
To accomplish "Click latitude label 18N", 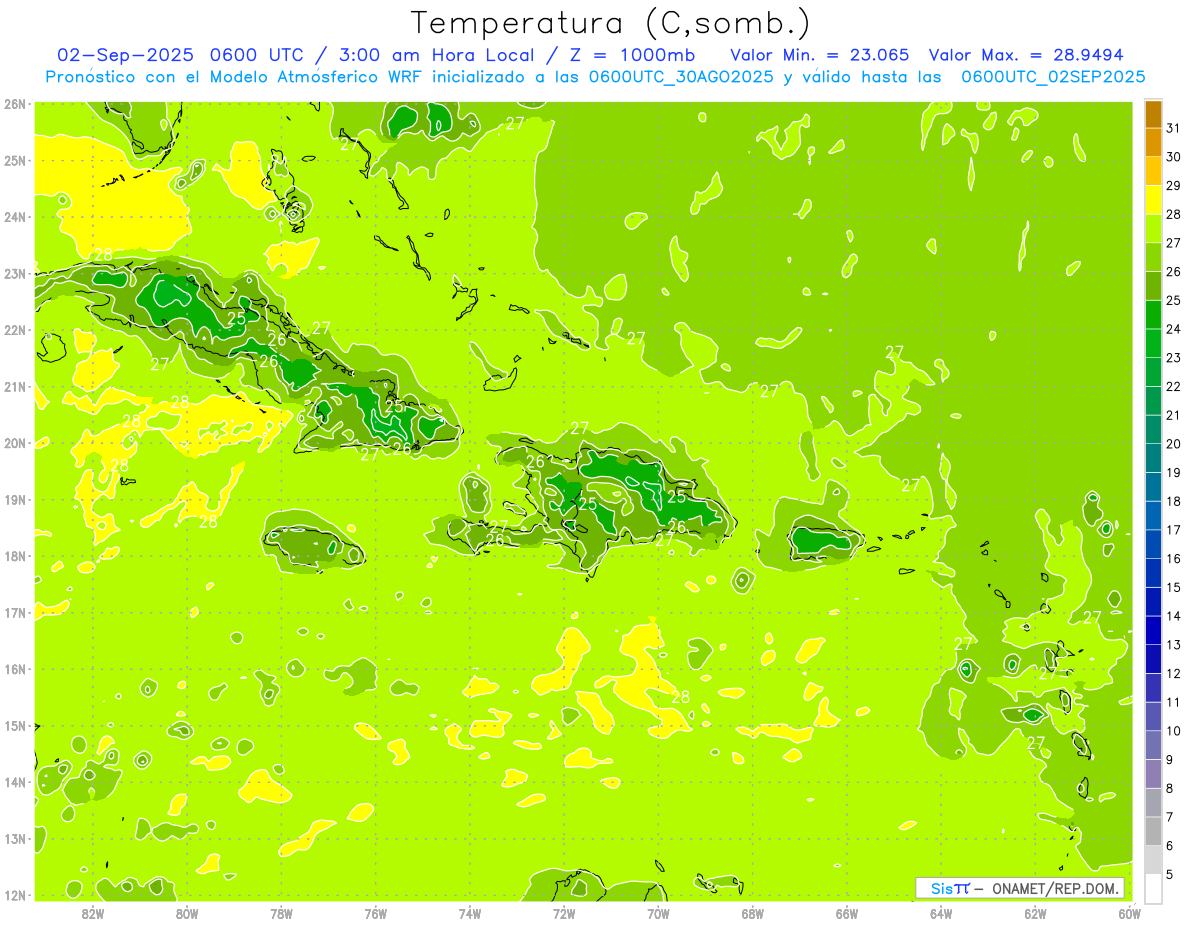I will (15, 556).
